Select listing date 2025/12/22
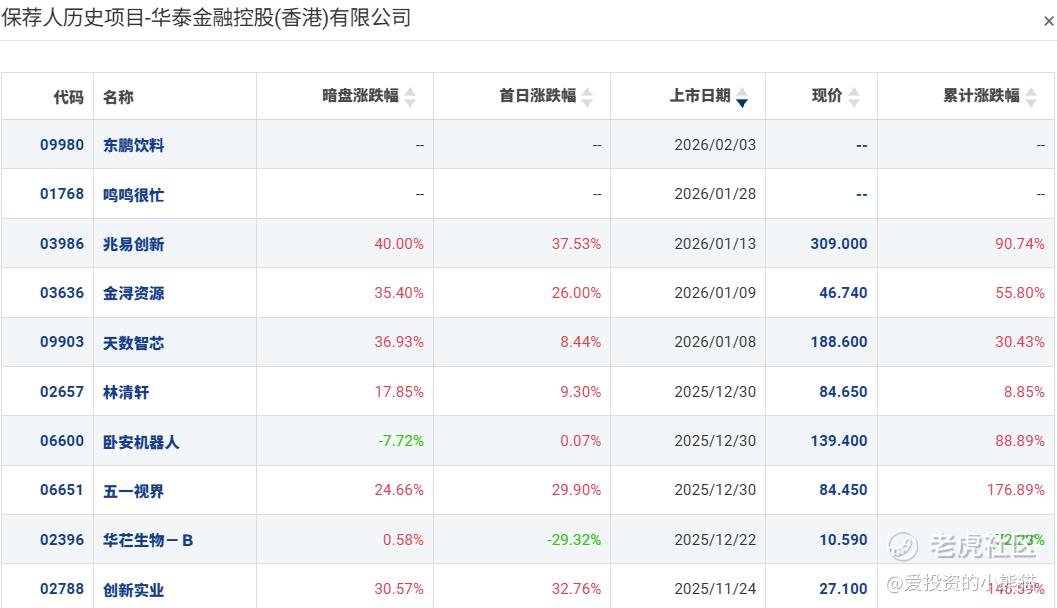The width and height of the screenshot is (1057, 608). 715,540
